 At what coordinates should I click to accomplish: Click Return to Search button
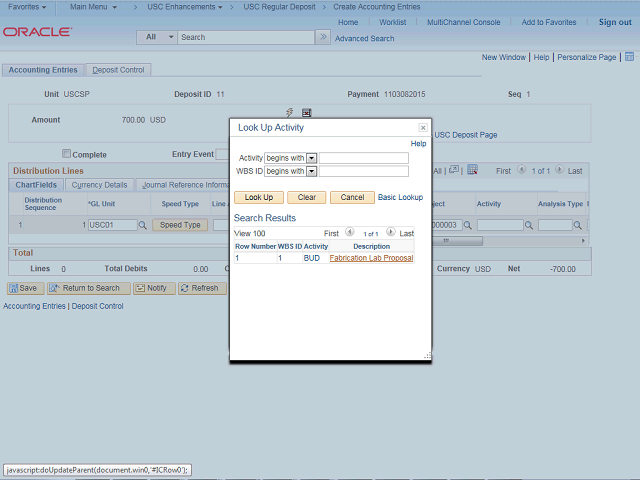pos(89,288)
